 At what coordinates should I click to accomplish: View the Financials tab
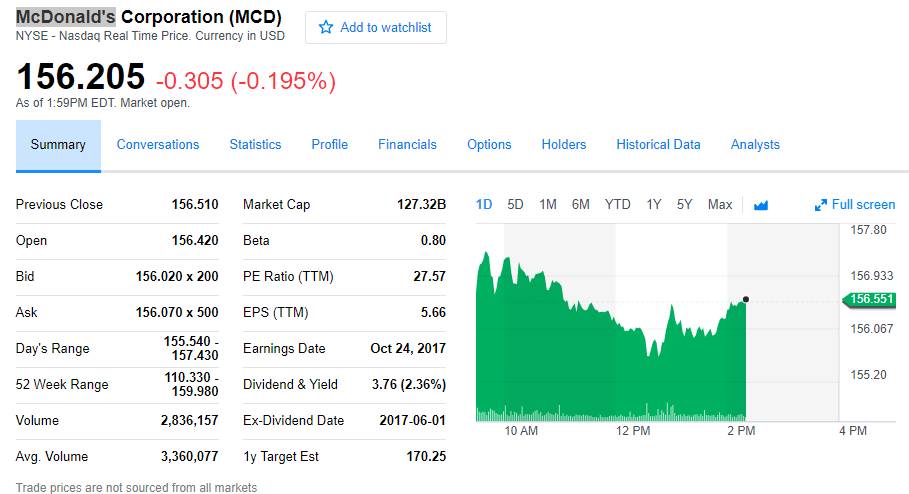(x=407, y=145)
